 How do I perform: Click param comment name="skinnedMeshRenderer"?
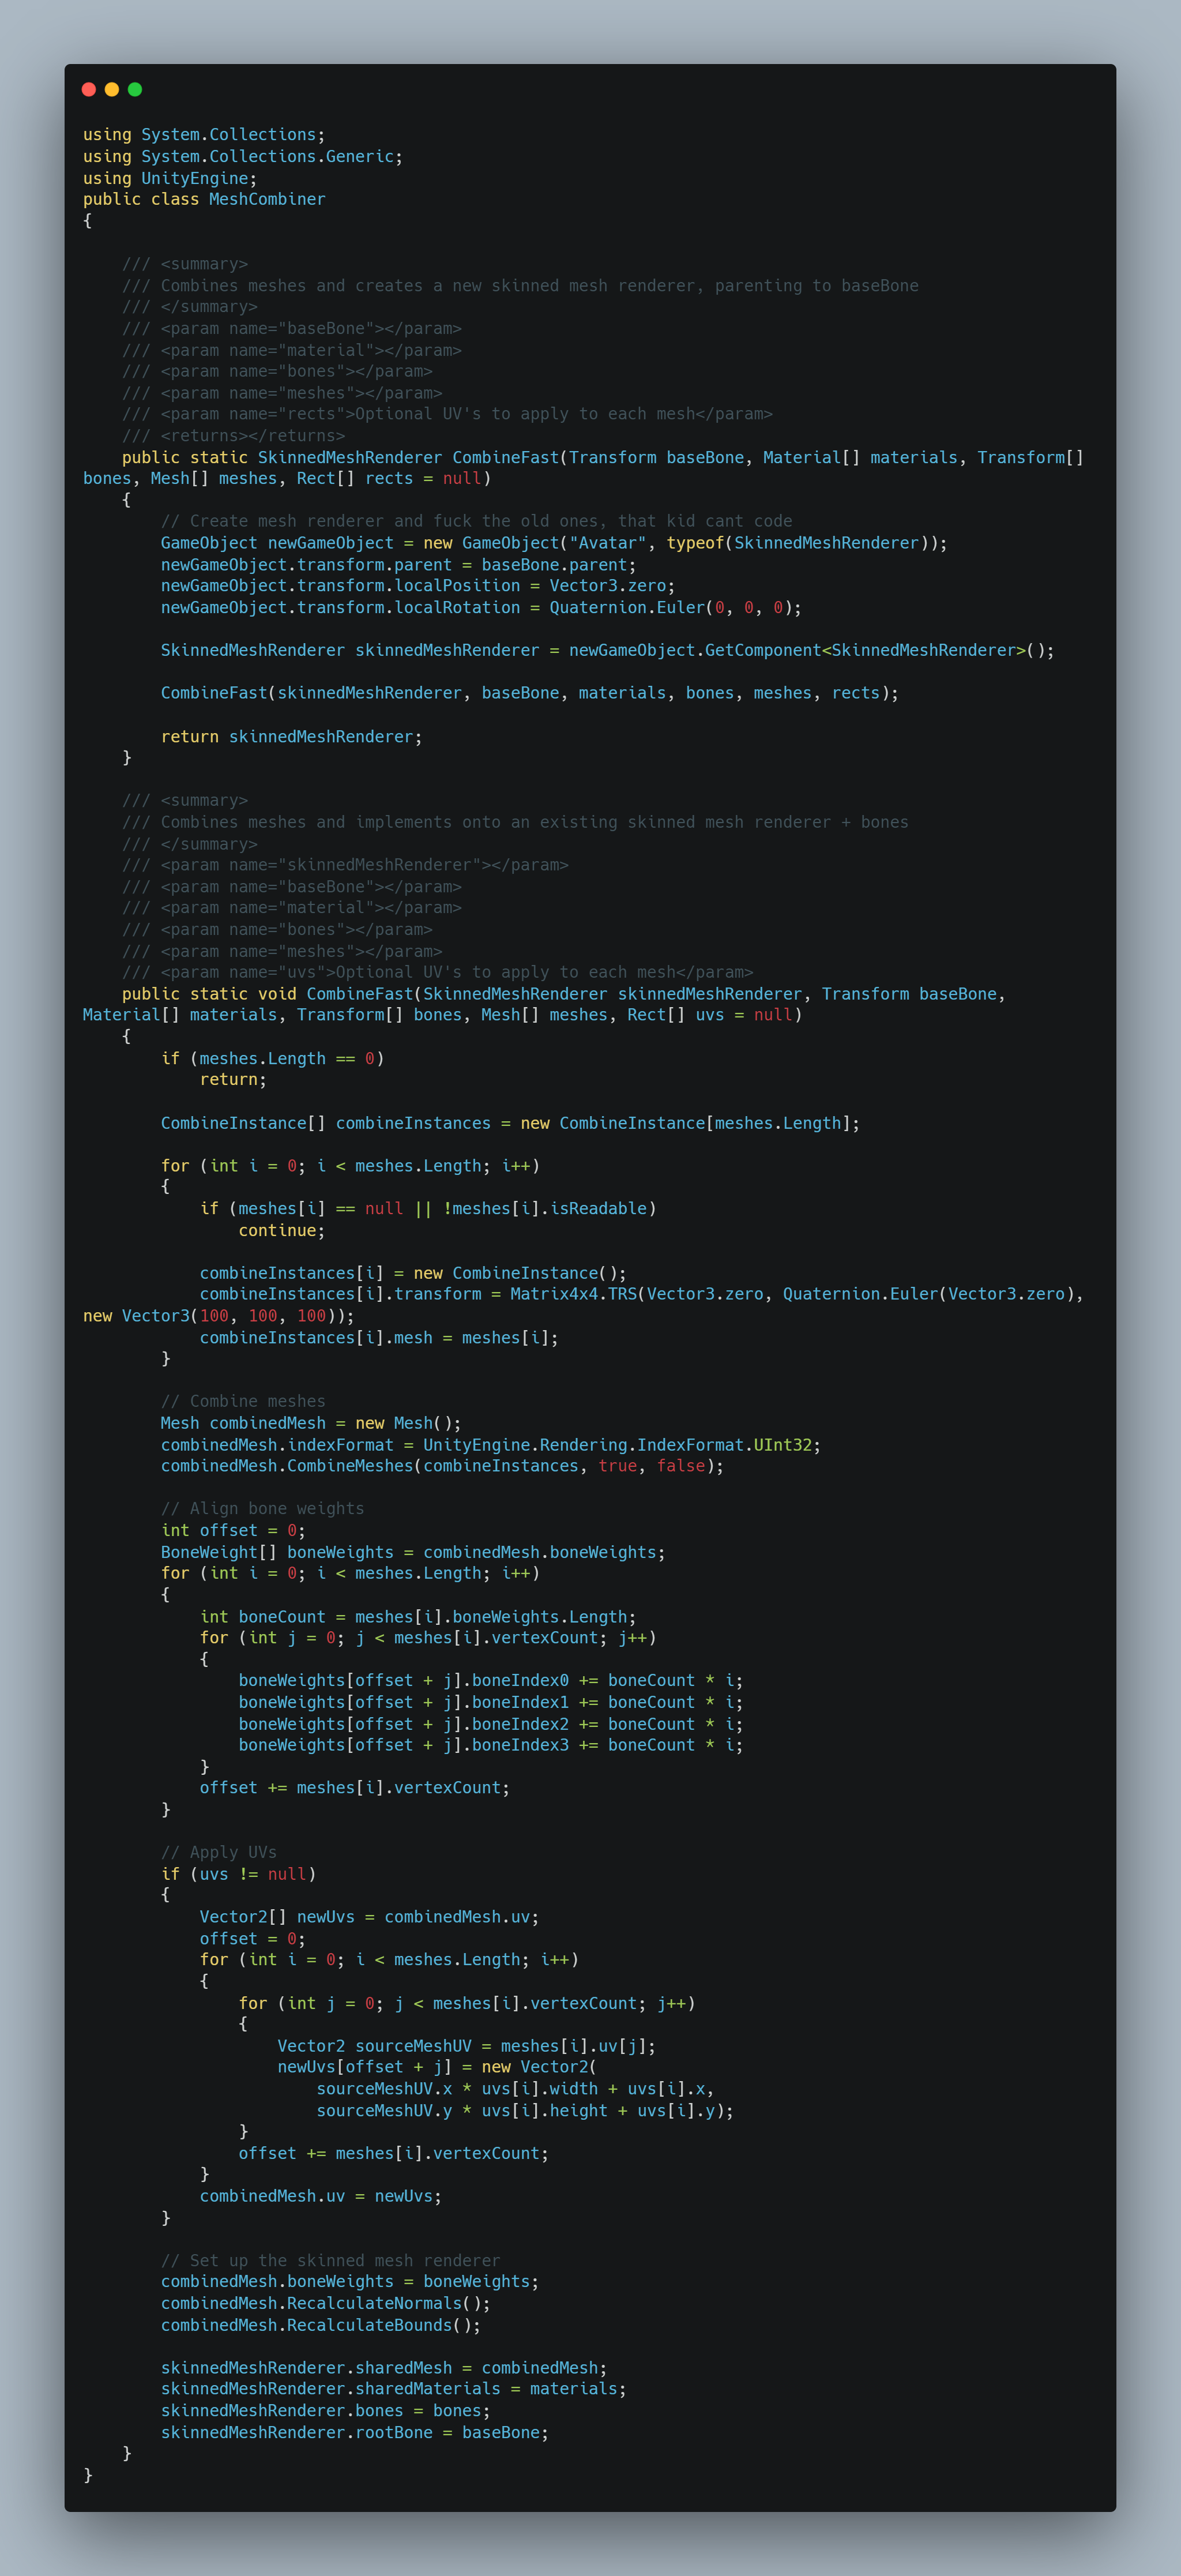coord(345,865)
